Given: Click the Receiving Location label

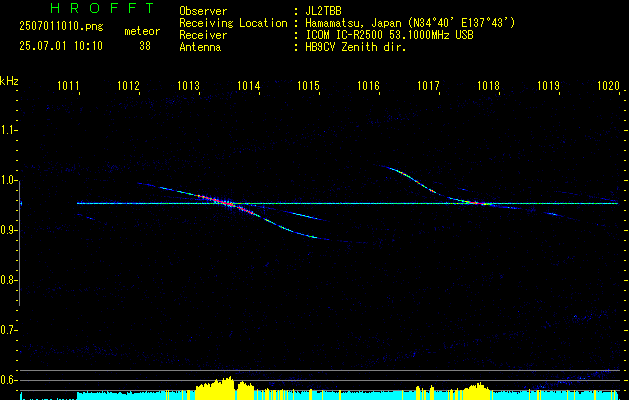Looking at the screenshot, I should 233,23.
